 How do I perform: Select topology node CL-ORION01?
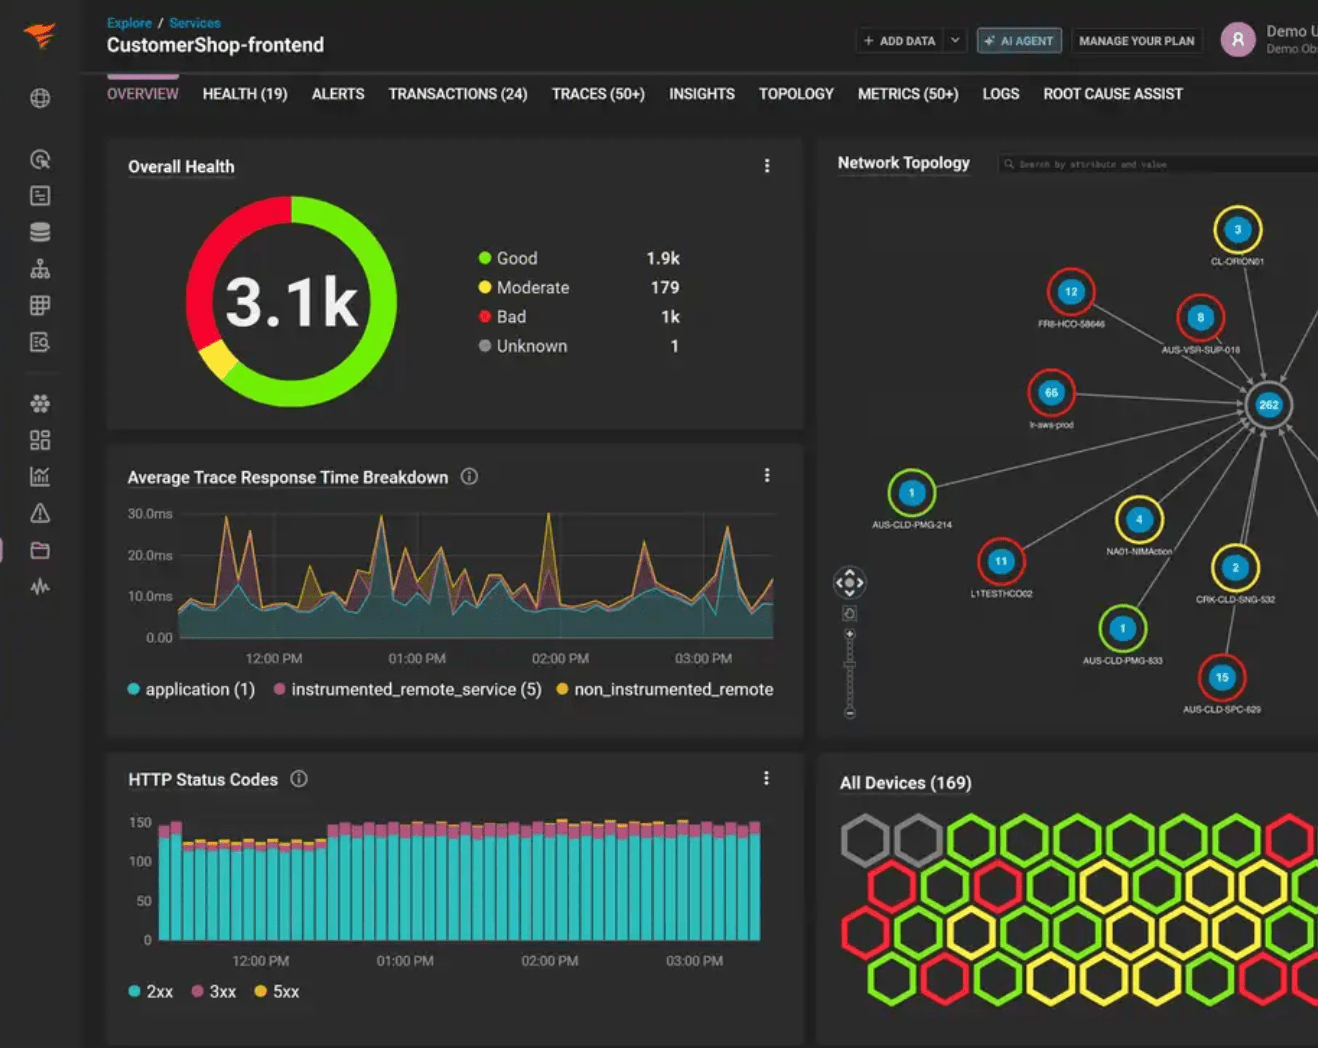point(1238,230)
